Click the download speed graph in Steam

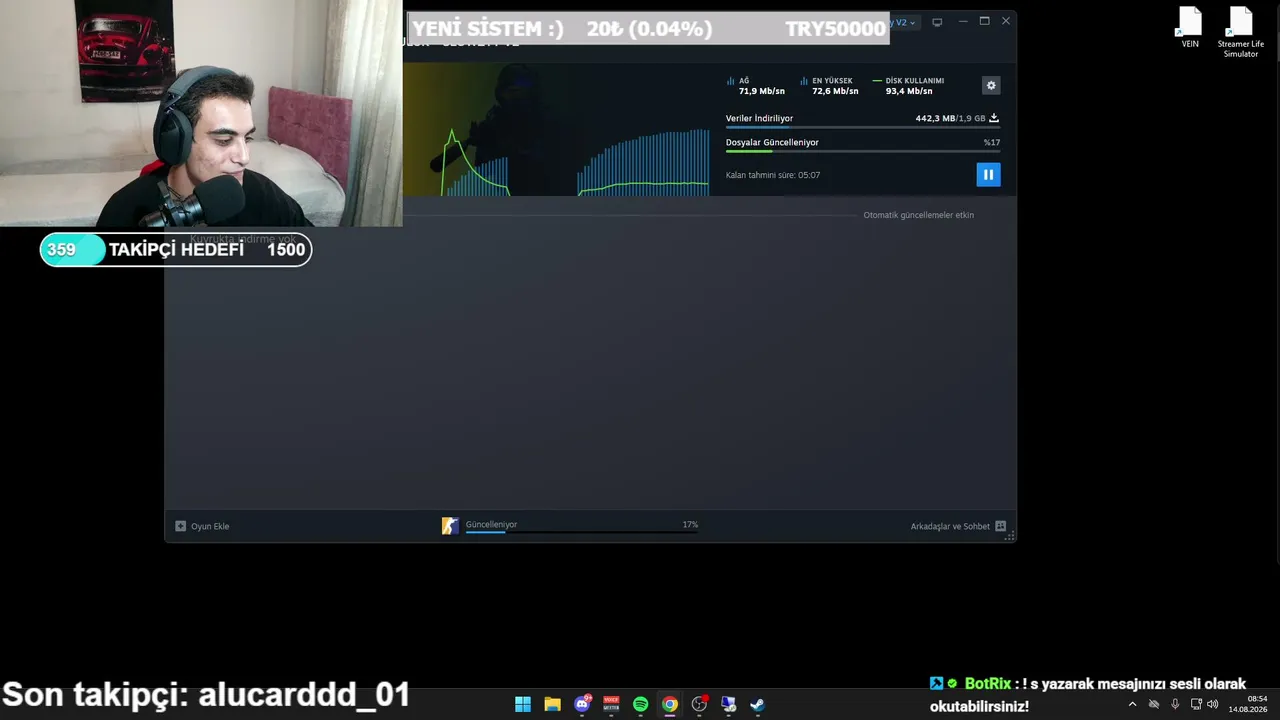[x=575, y=160]
